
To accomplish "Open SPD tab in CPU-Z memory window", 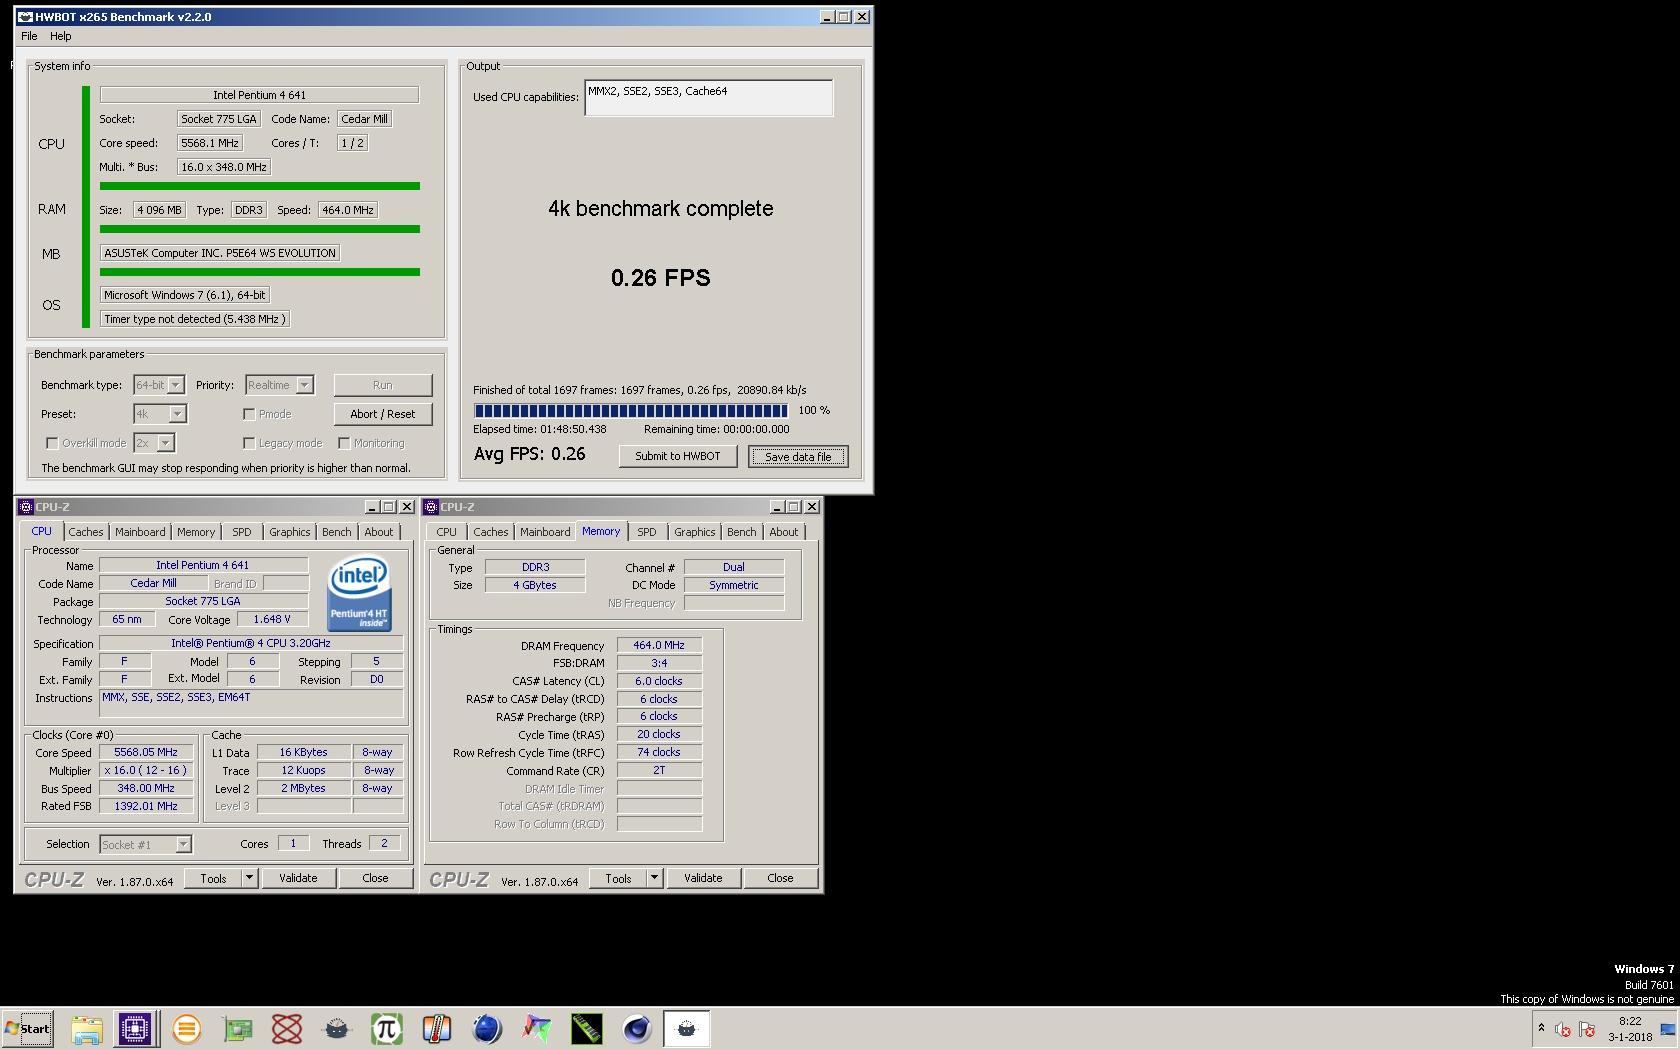I will pos(647,532).
